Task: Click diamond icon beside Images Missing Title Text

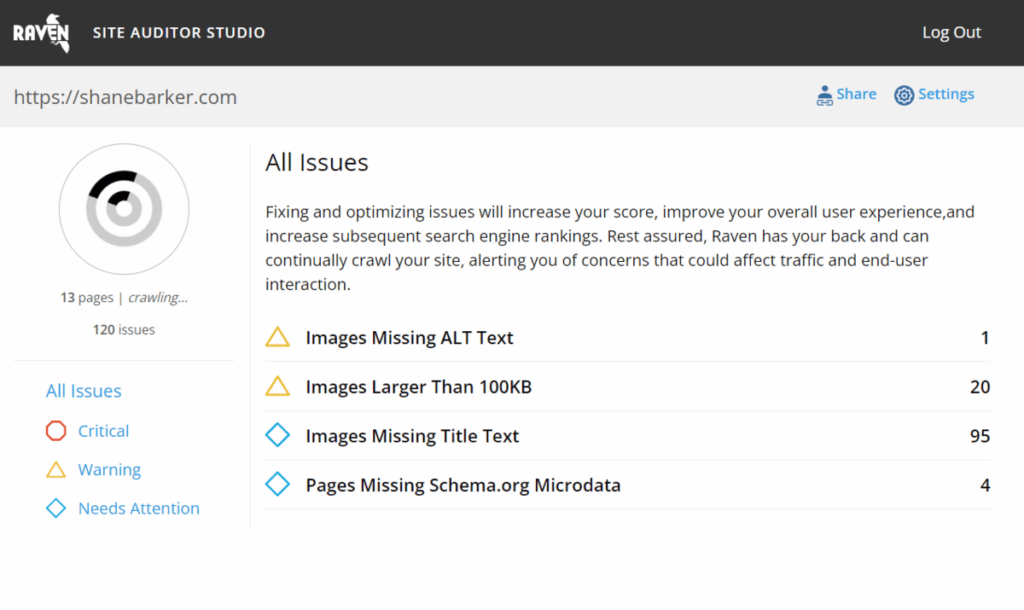Action: 277,436
